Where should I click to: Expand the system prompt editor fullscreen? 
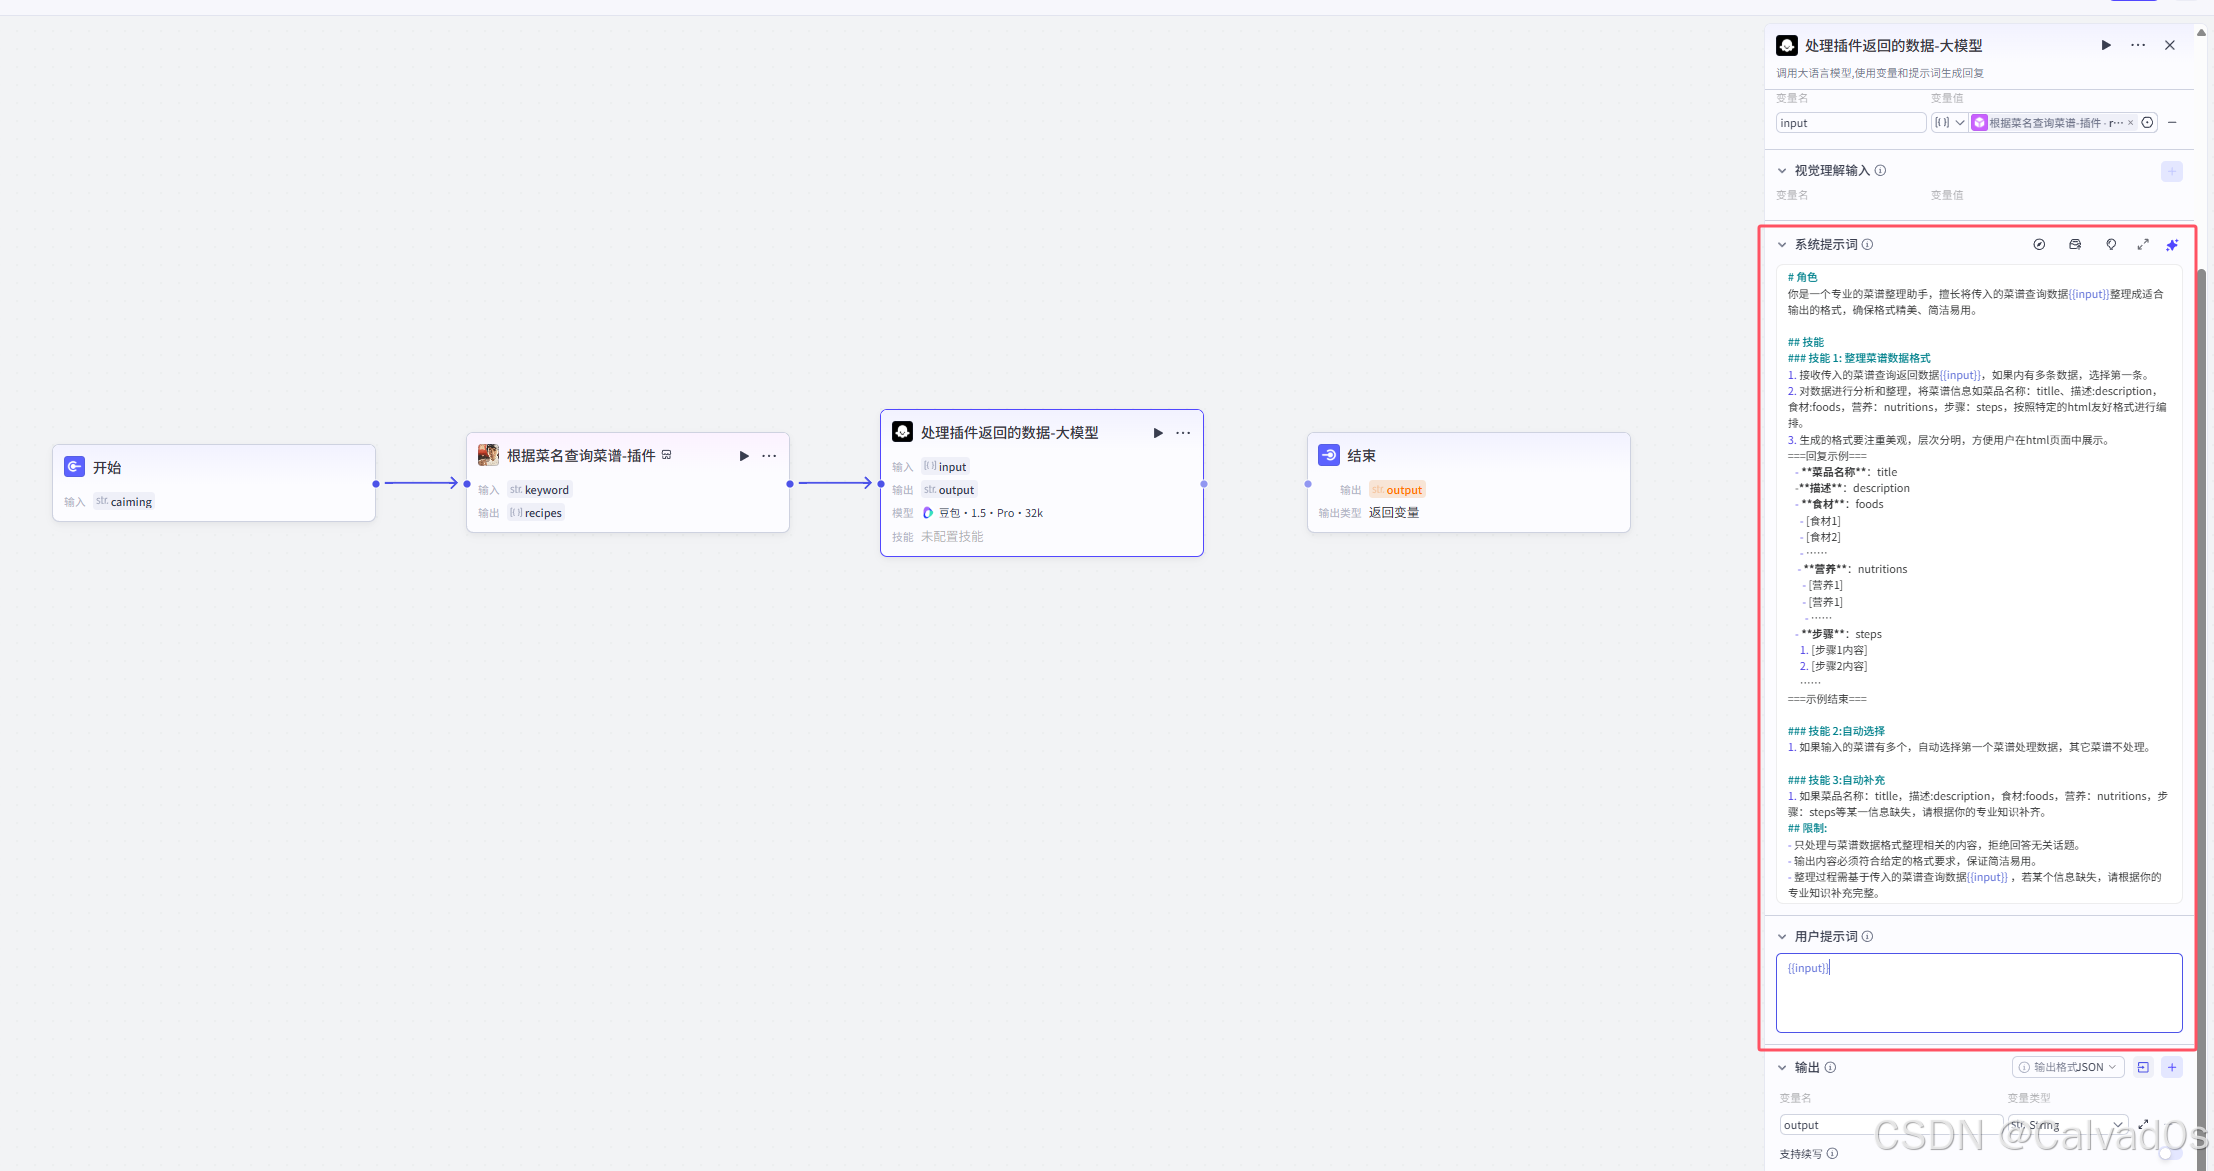pos(2143,245)
